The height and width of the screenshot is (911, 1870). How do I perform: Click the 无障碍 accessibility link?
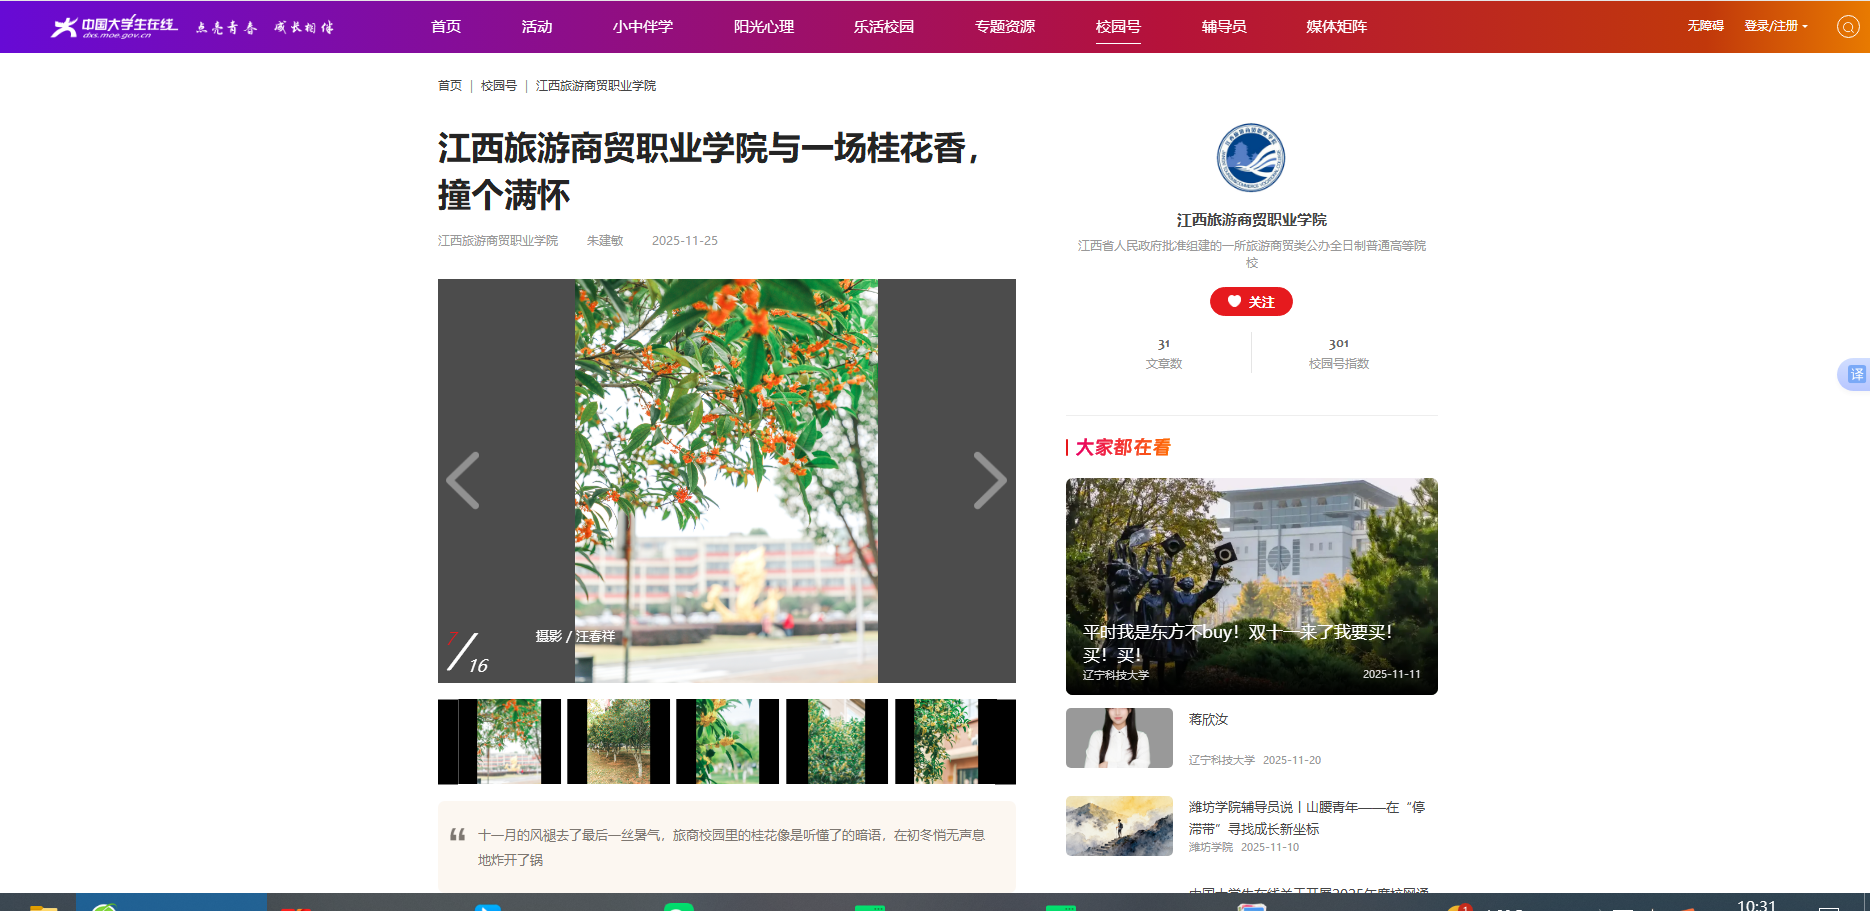click(x=1705, y=26)
